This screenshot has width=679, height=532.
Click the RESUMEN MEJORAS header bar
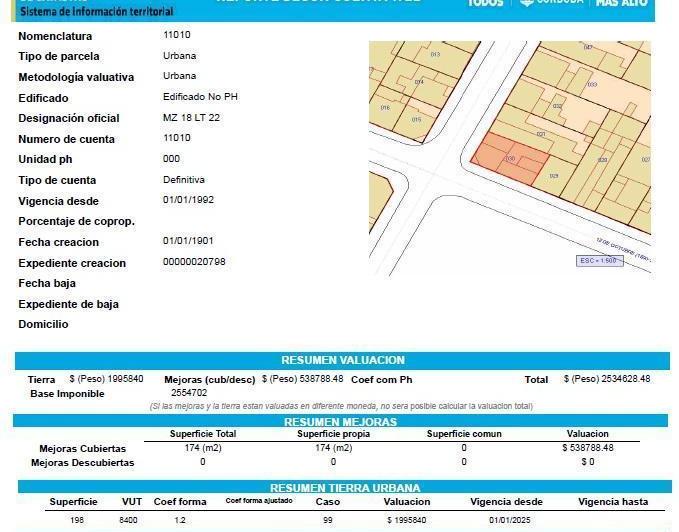pos(340,421)
